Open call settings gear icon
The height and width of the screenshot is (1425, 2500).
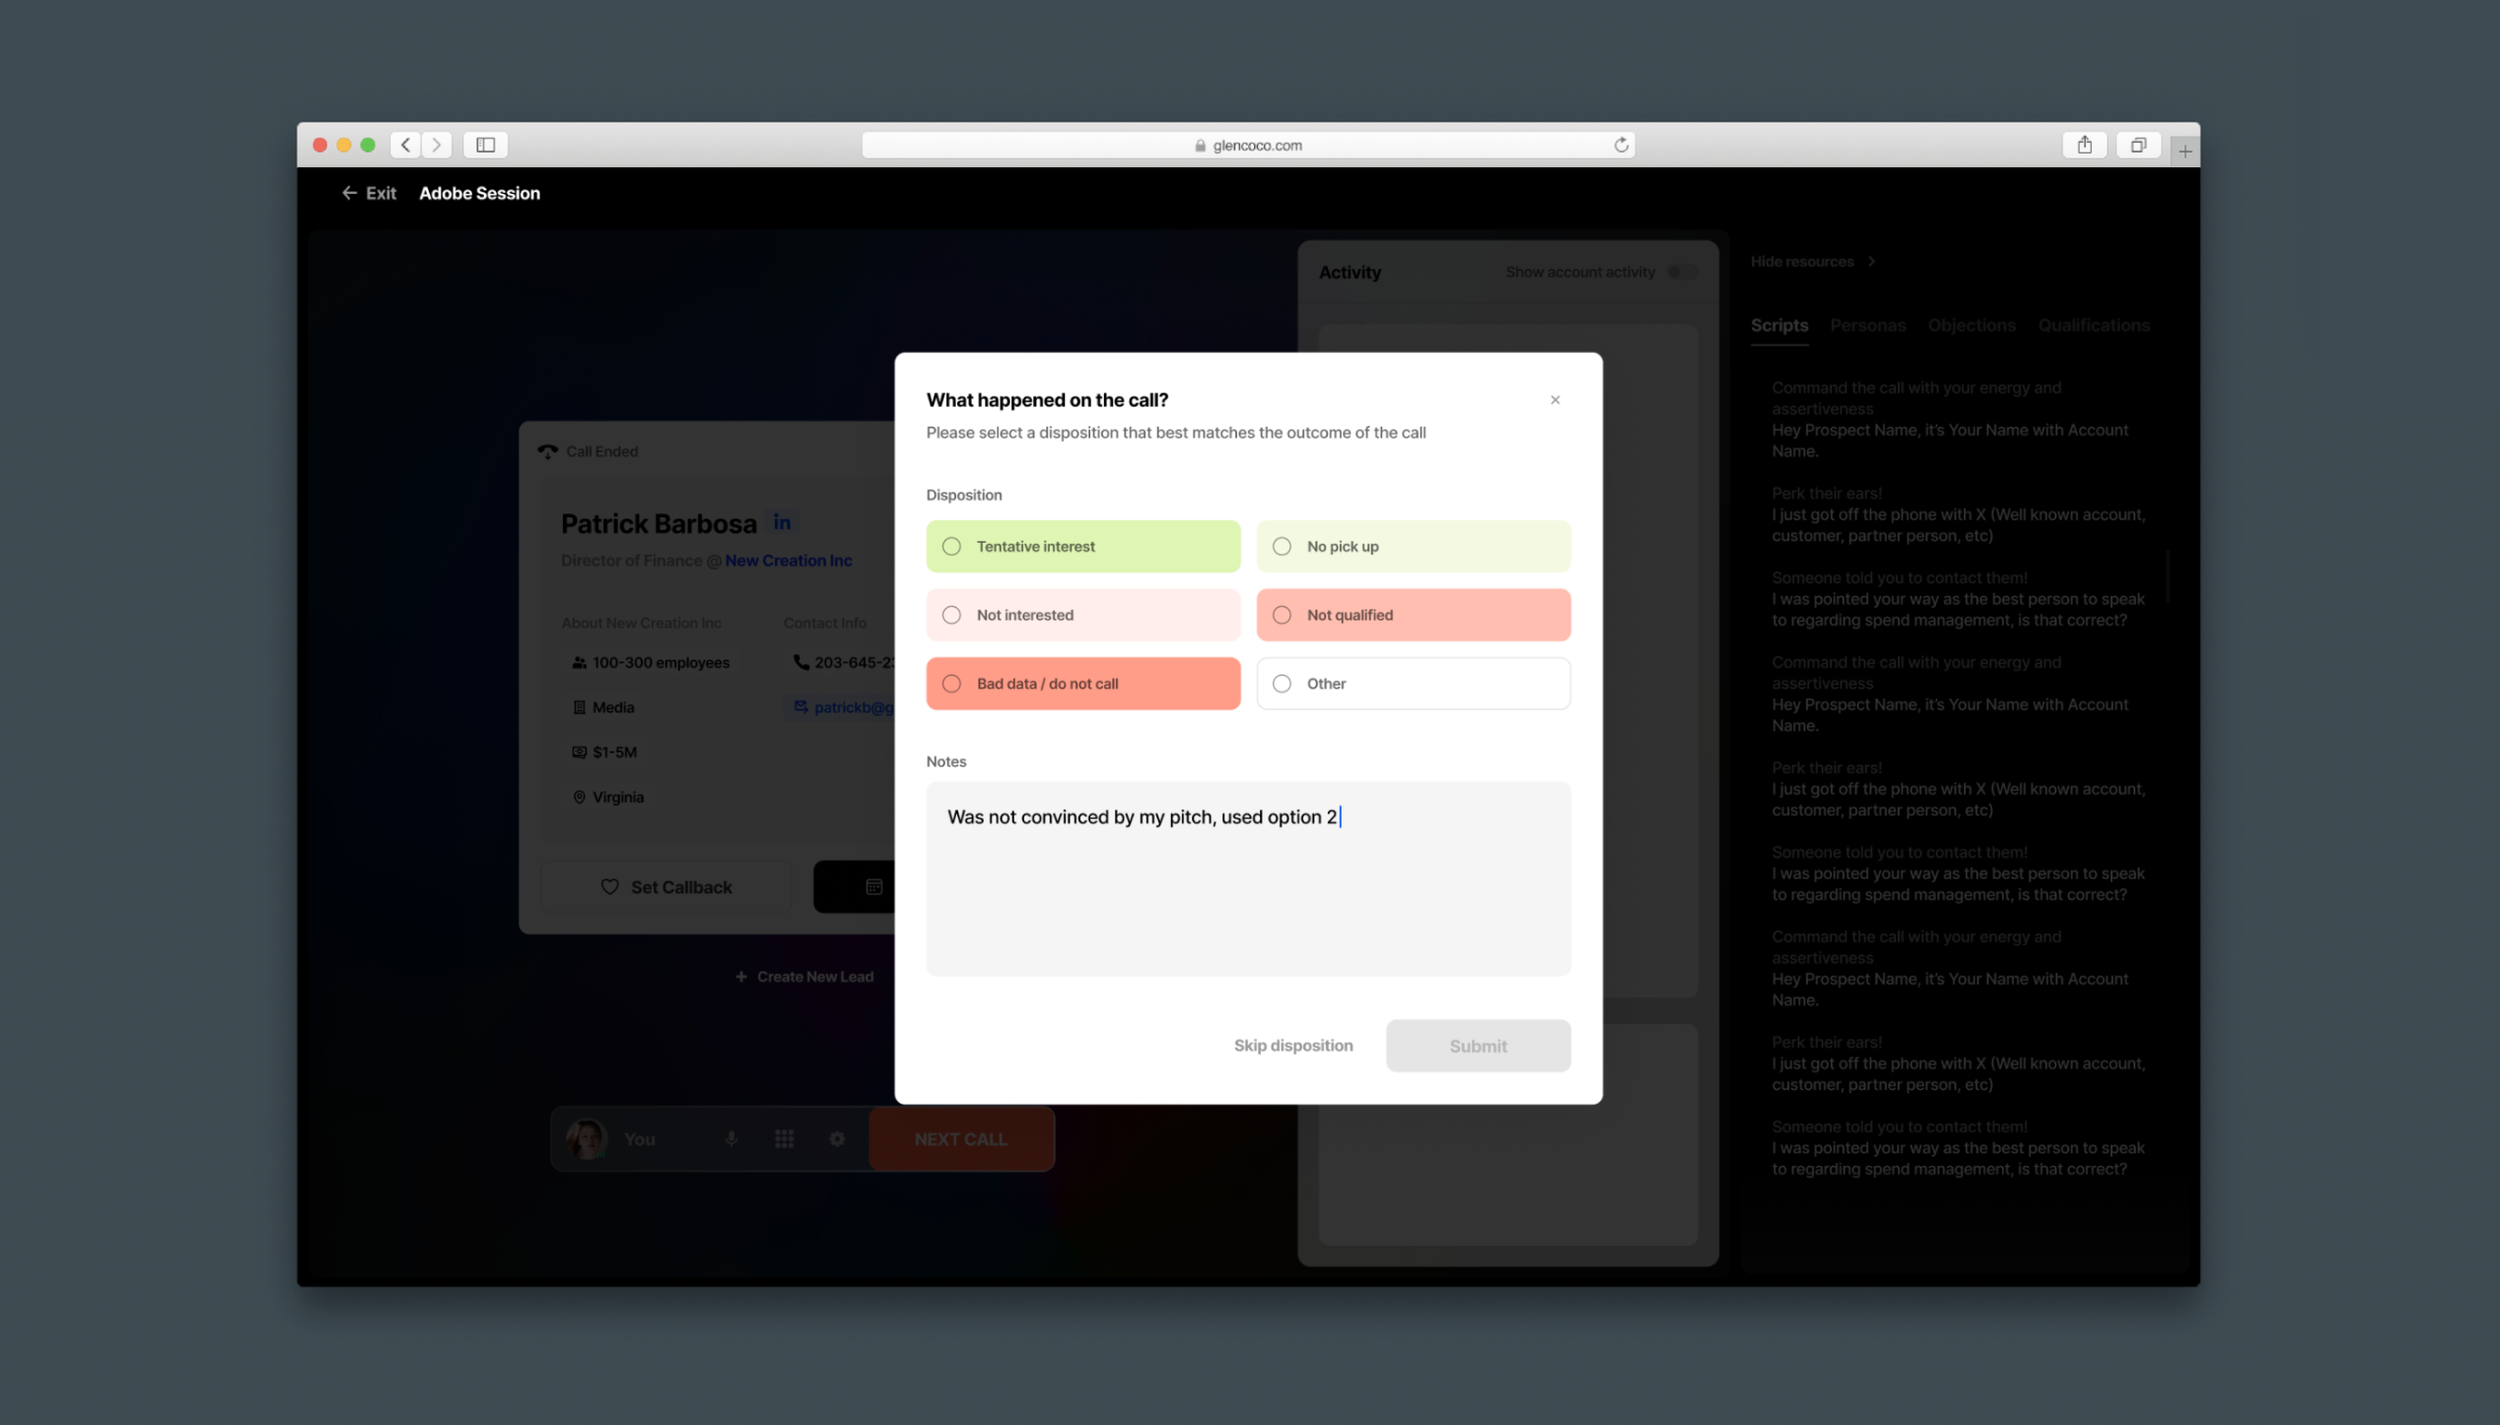click(837, 1139)
